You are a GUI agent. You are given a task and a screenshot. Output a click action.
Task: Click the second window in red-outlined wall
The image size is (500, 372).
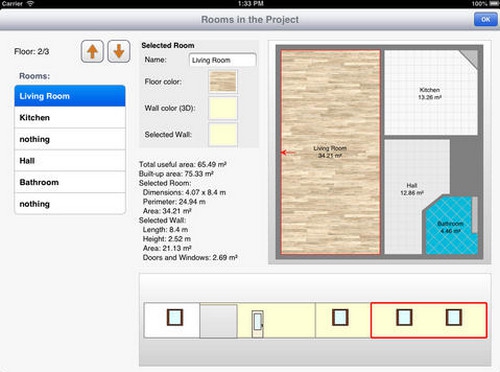(454, 317)
